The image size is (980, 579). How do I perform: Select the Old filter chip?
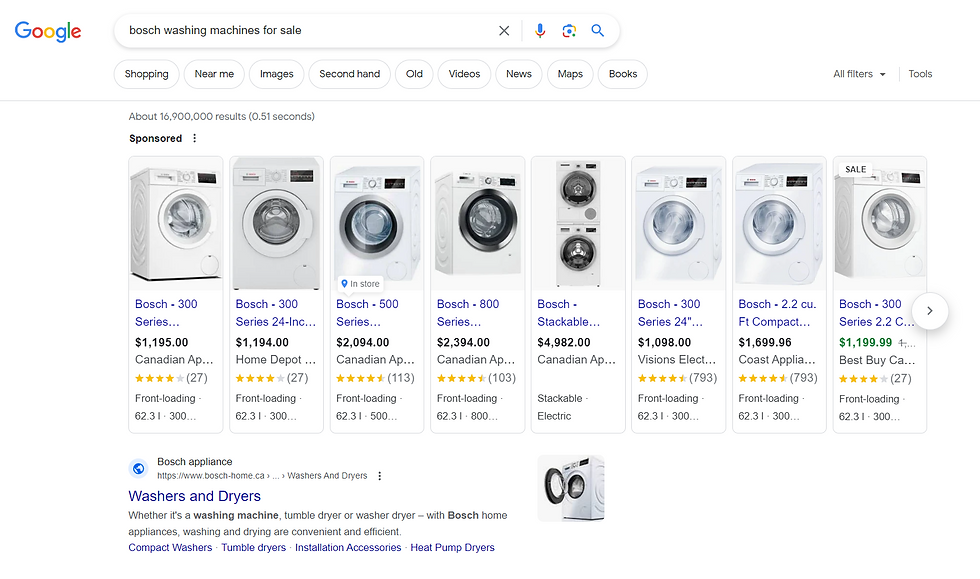point(414,74)
